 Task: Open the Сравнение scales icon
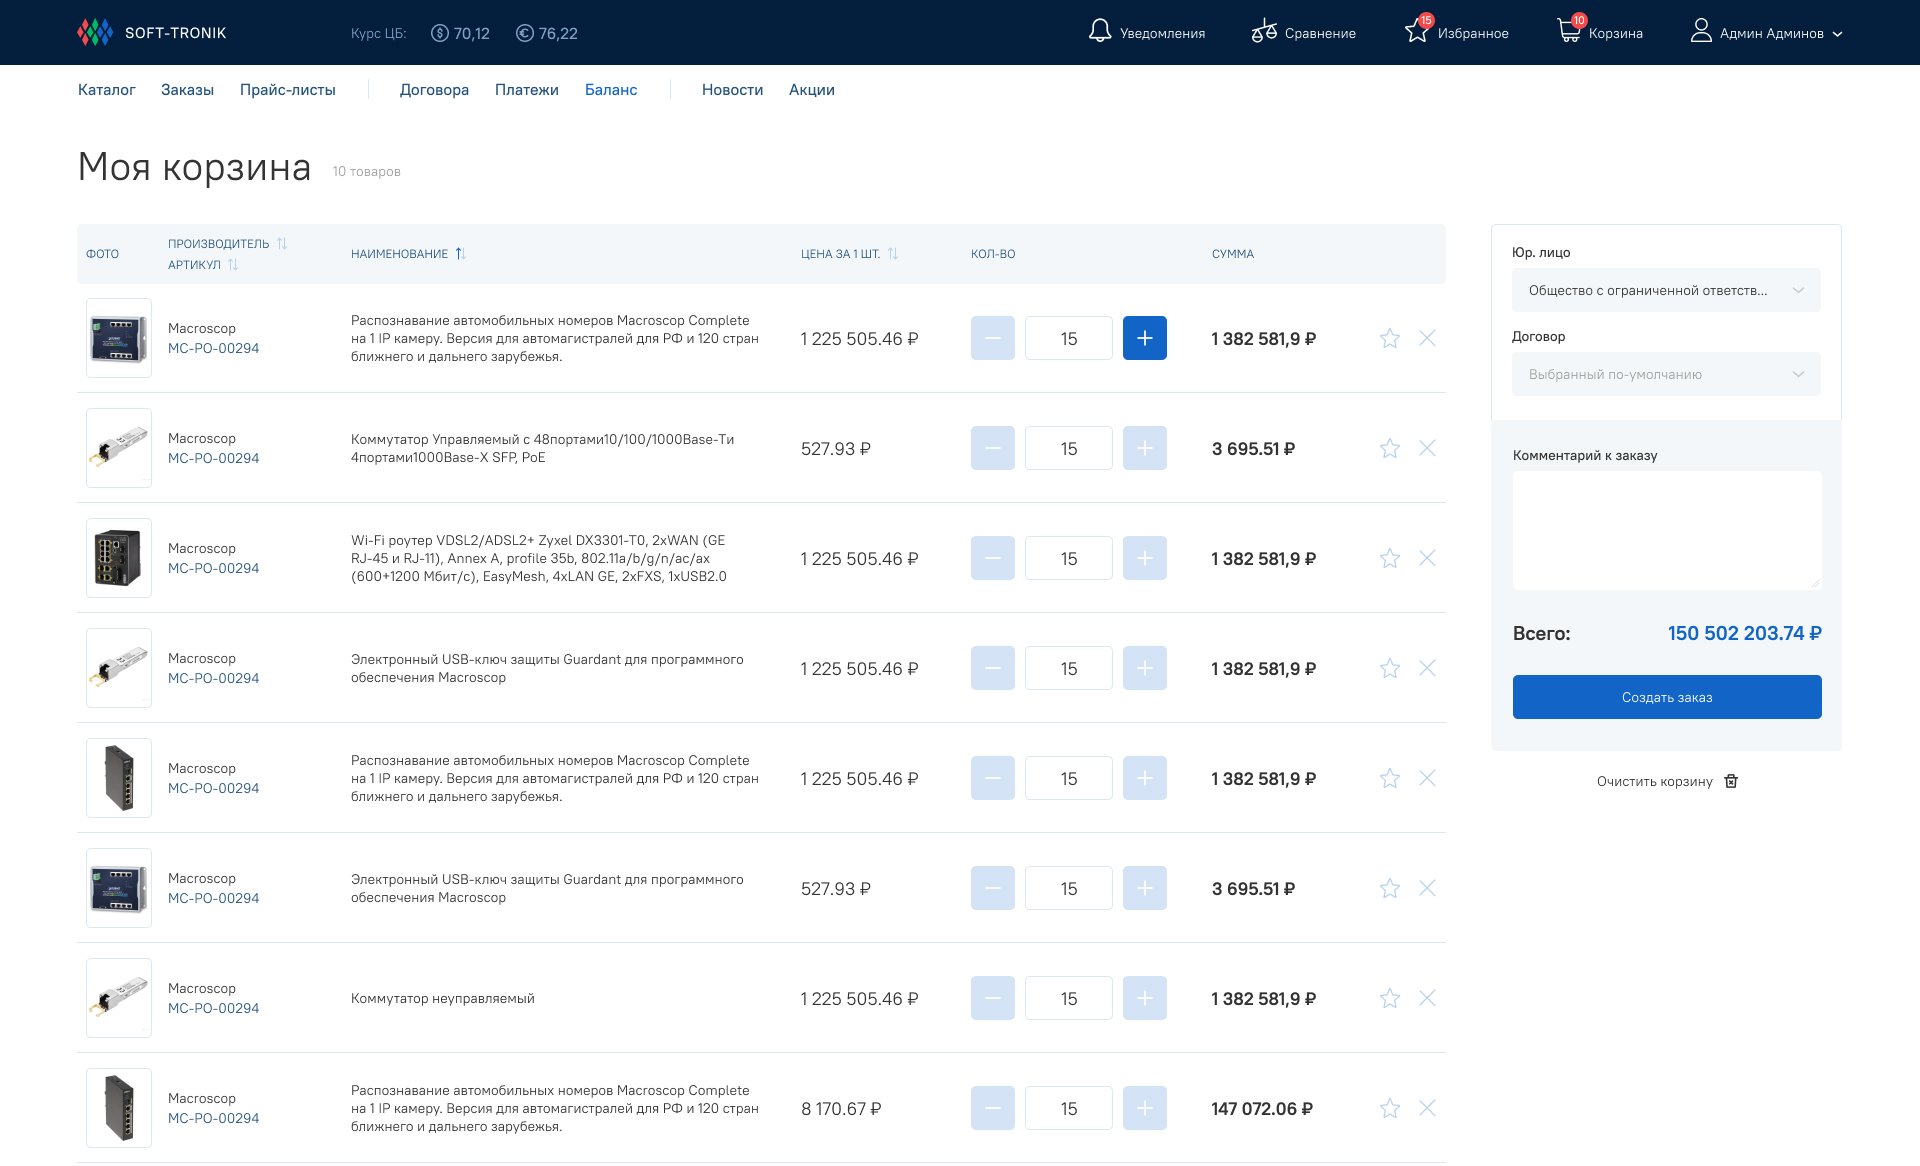coord(1264,31)
